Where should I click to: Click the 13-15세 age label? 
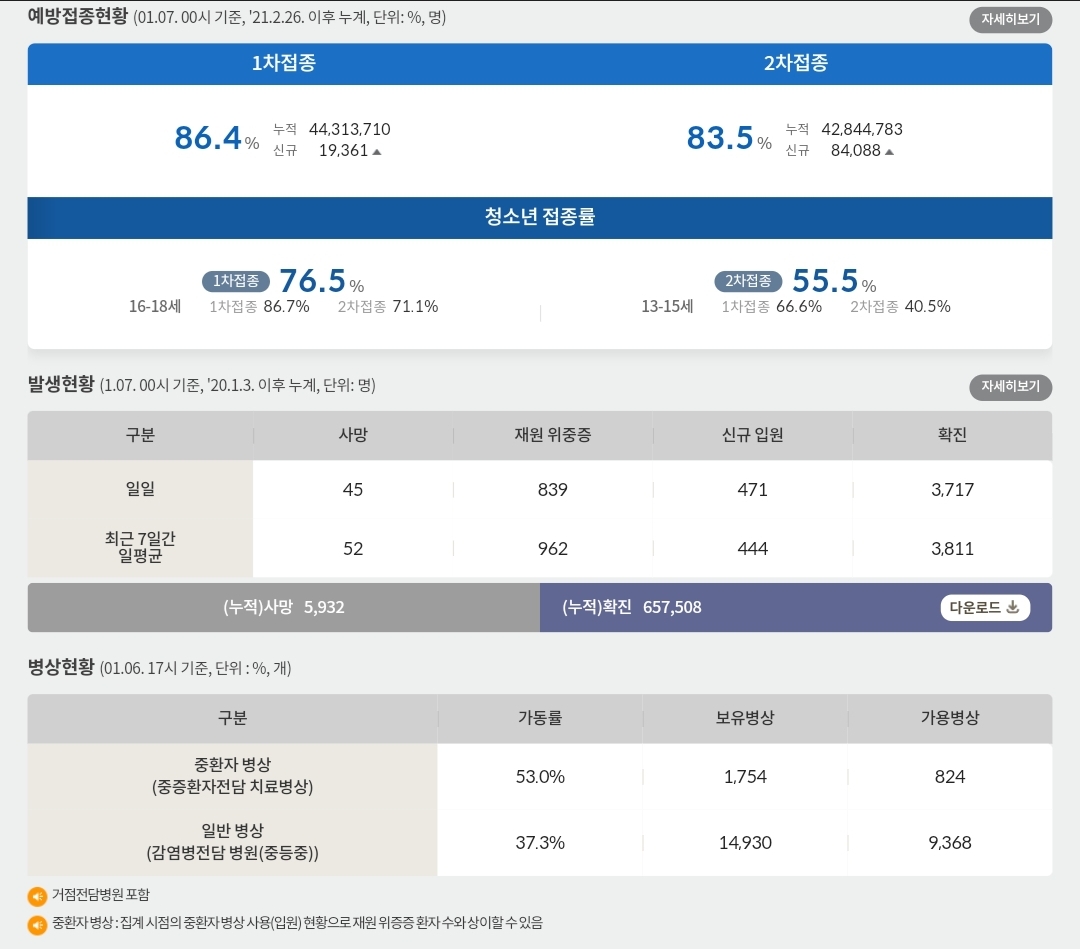667,306
